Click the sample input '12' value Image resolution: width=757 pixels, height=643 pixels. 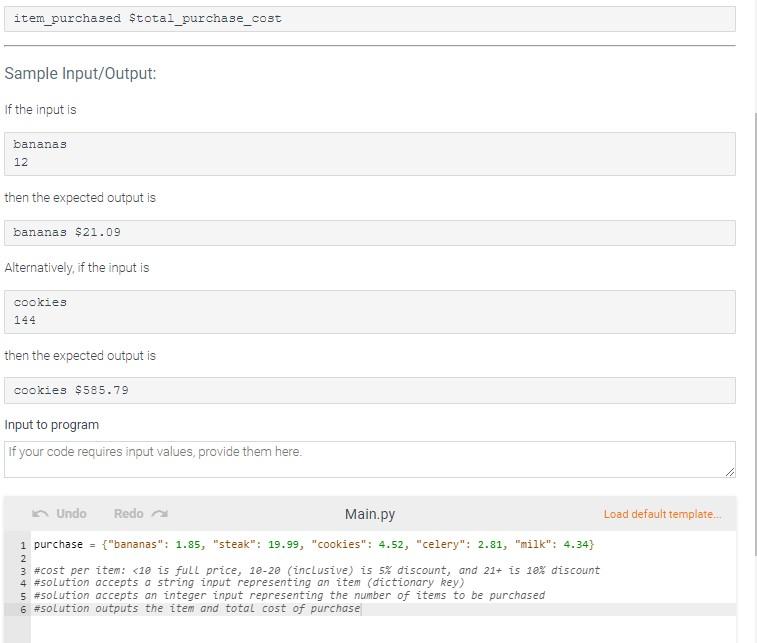21,162
